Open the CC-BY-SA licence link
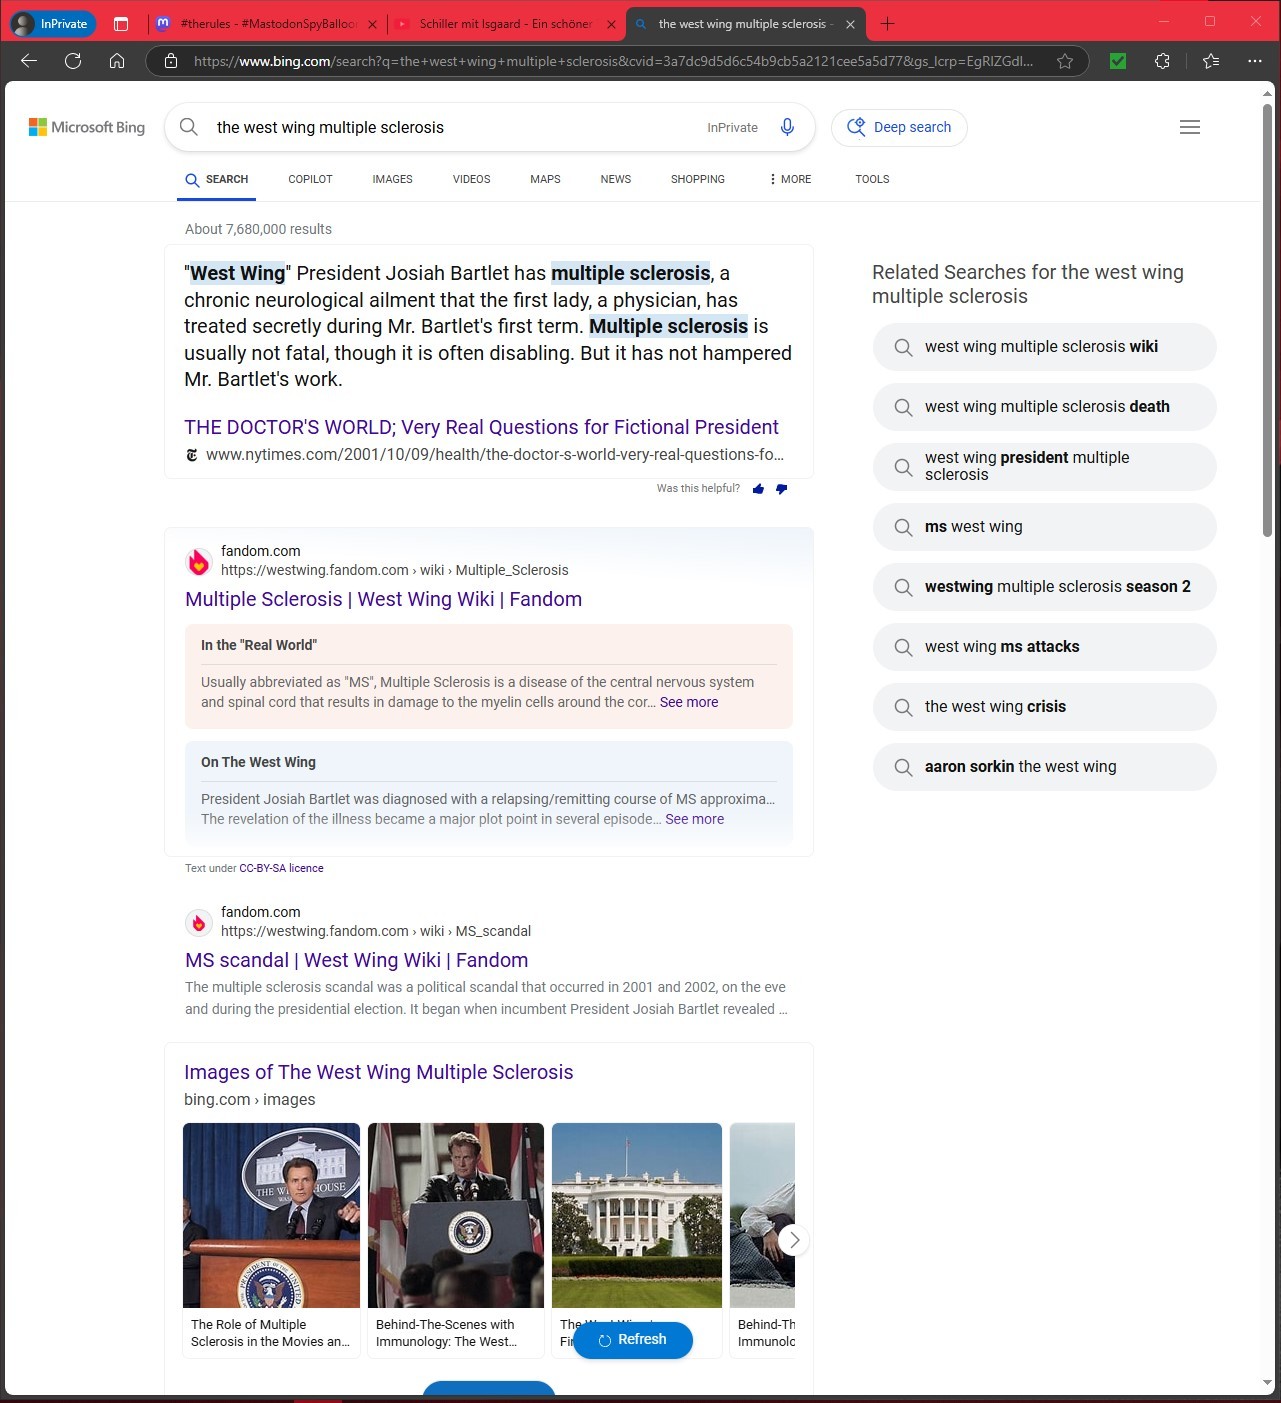1281x1403 pixels. [281, 868]
